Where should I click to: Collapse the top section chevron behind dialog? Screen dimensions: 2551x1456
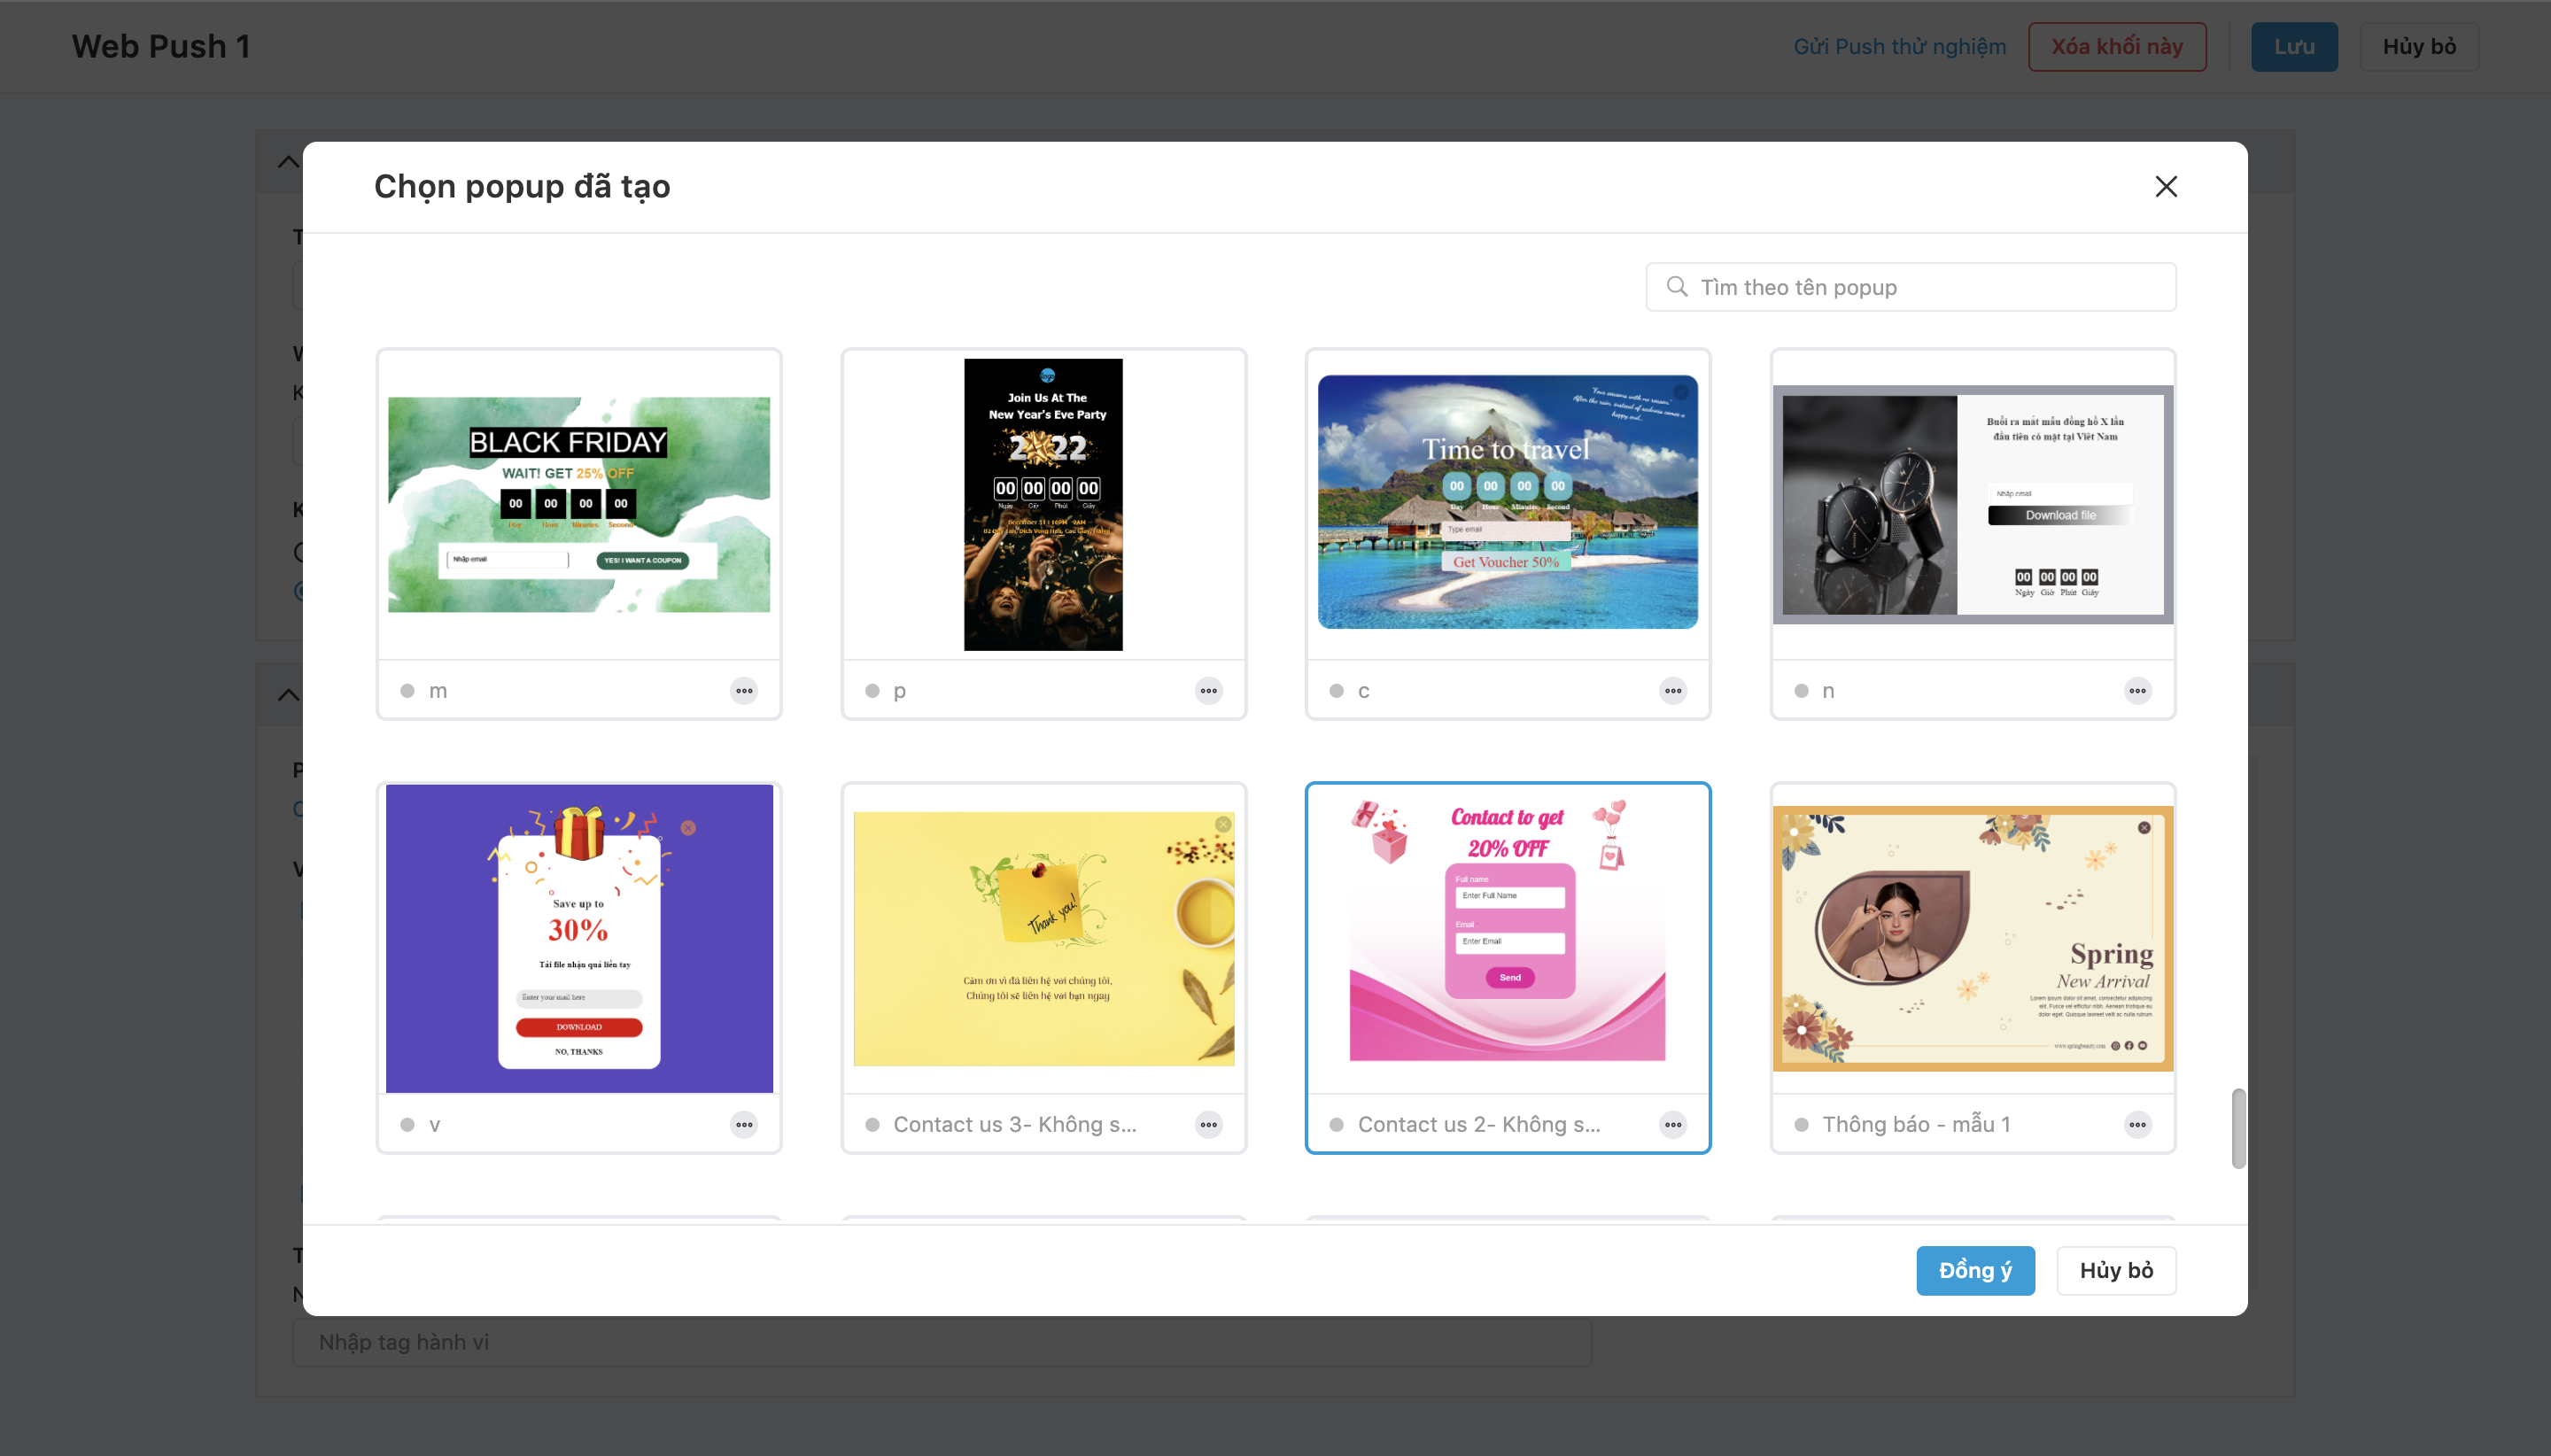288,162
